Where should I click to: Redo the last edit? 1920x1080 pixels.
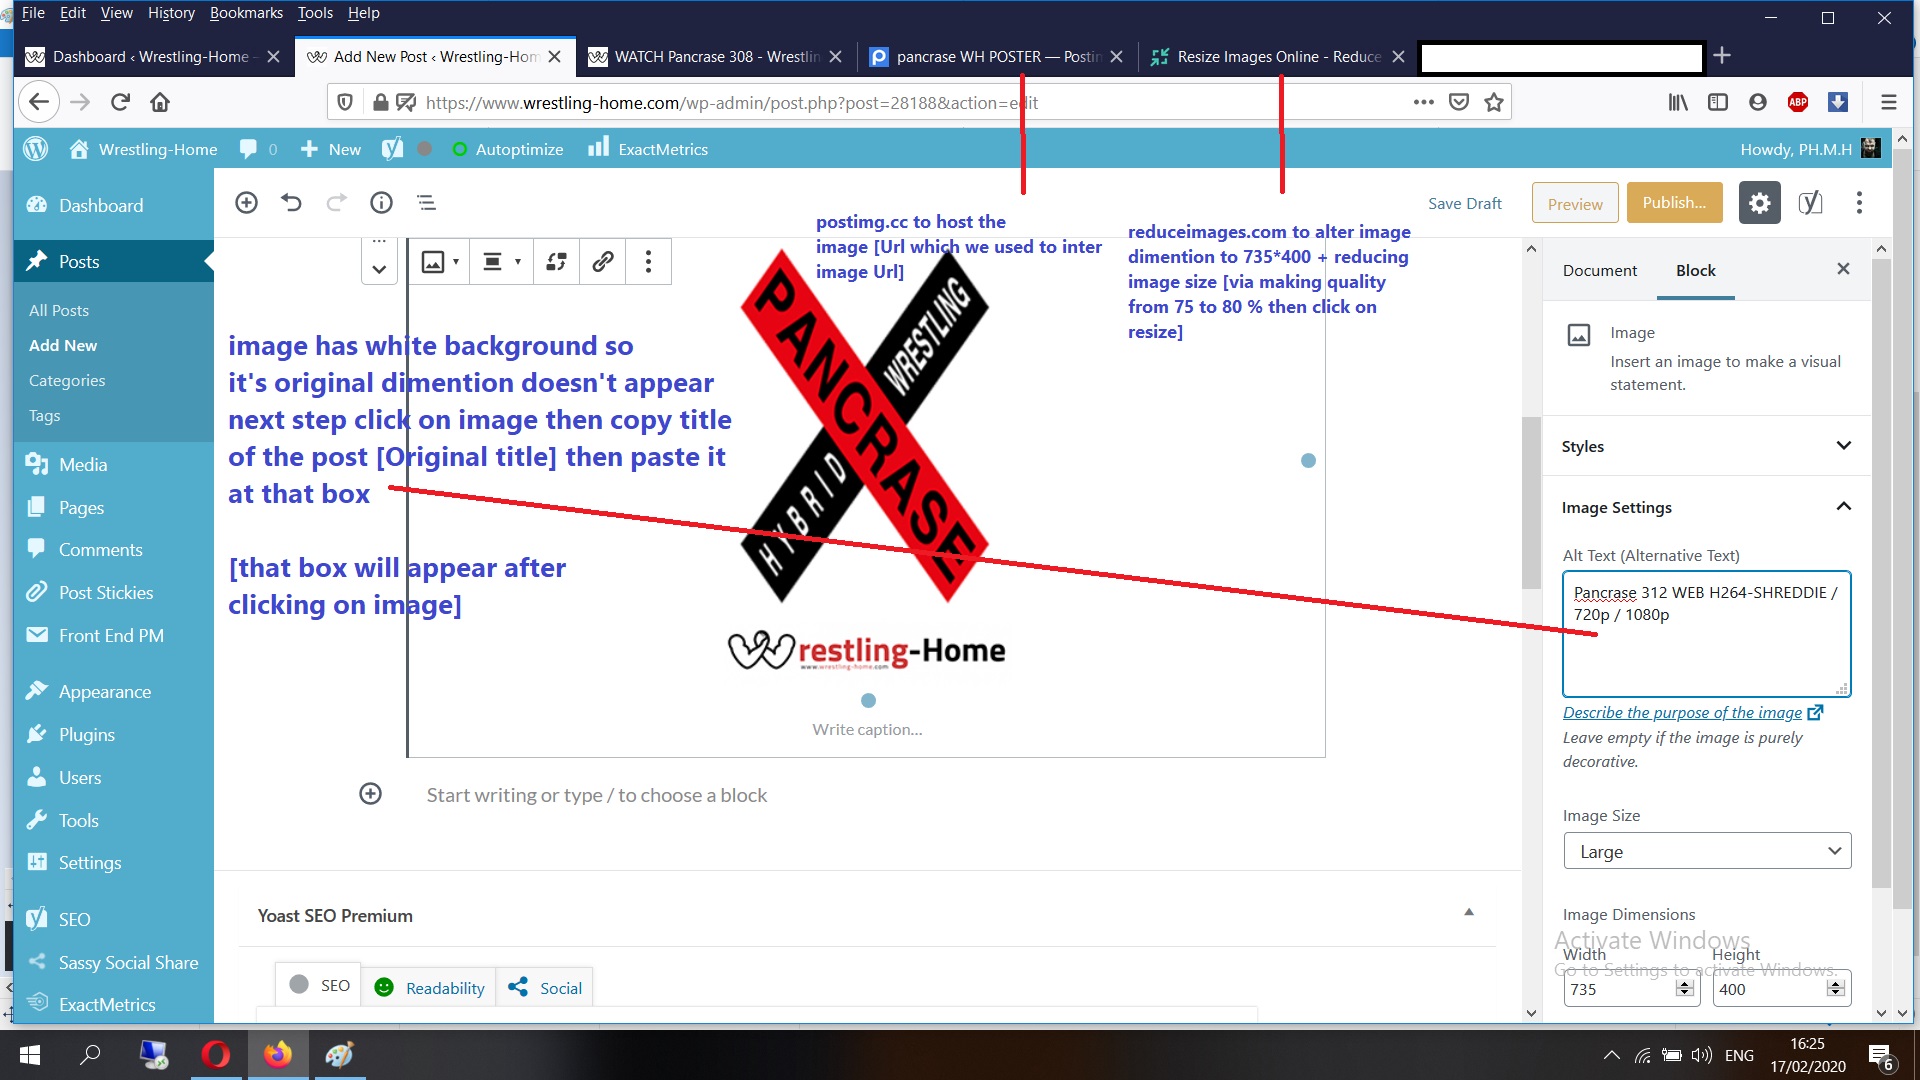point(336,203)
